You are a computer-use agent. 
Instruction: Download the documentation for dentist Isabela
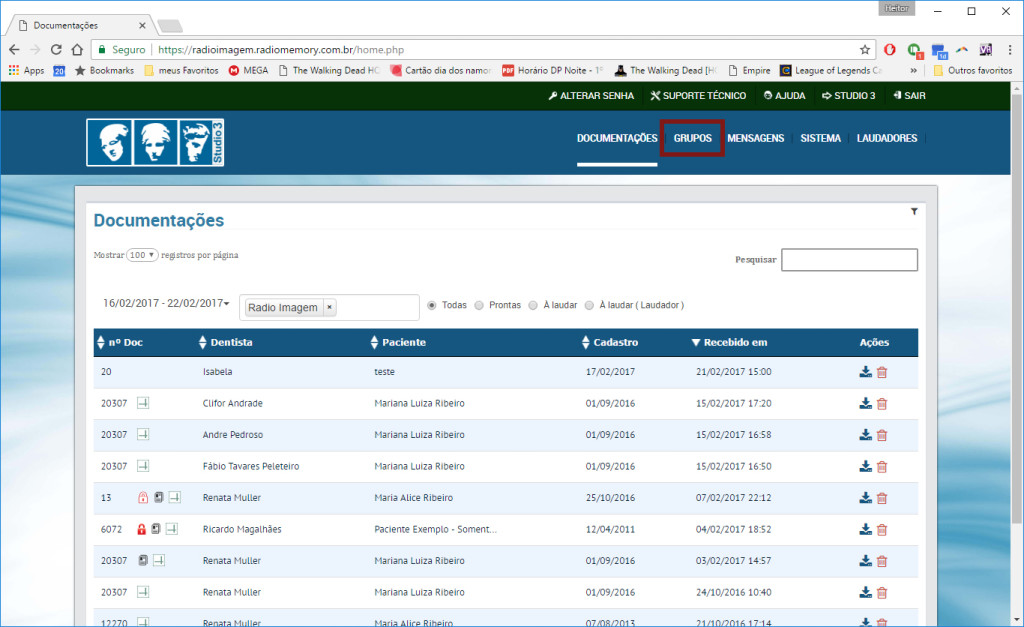point(865,372)
